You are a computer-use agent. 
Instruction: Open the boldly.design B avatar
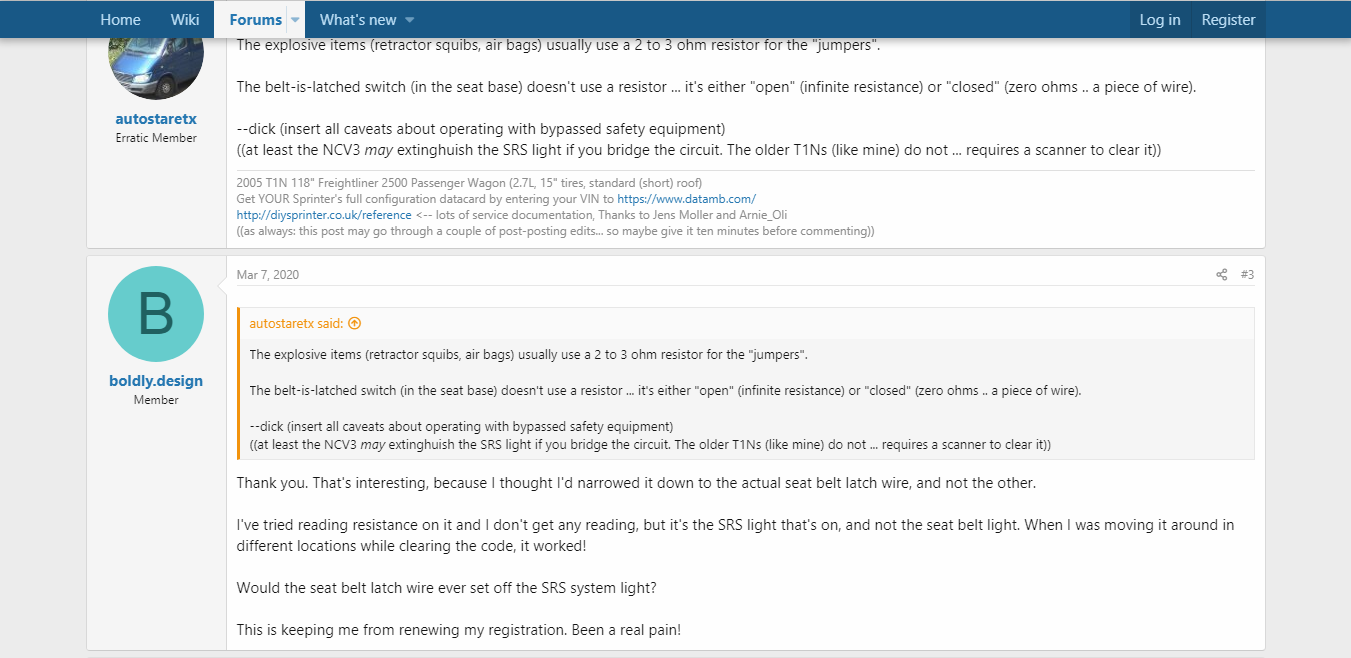click(156, 314)
